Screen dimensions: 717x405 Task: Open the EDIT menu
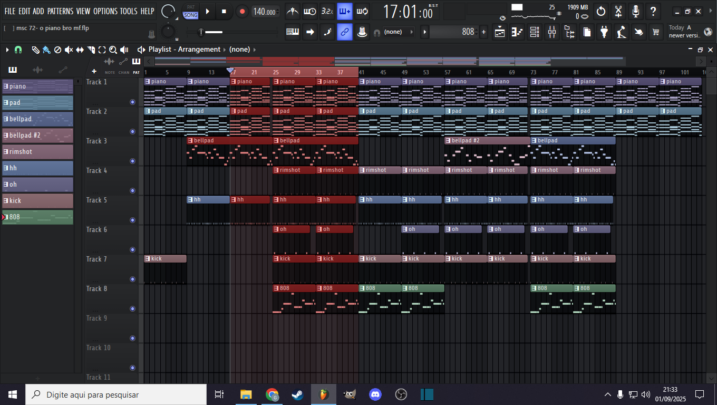24,11
